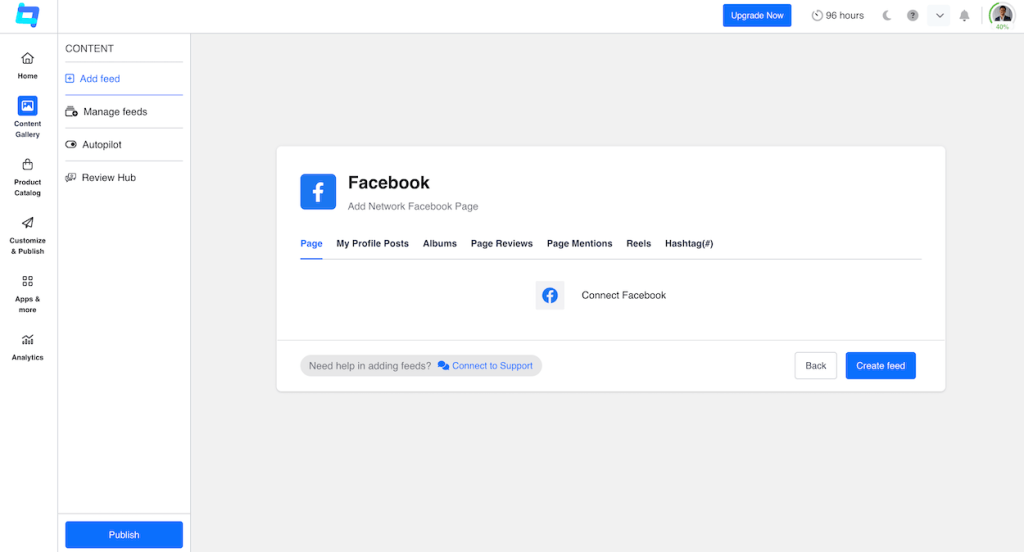Switch to the Albums tab

tap(440, 244)
